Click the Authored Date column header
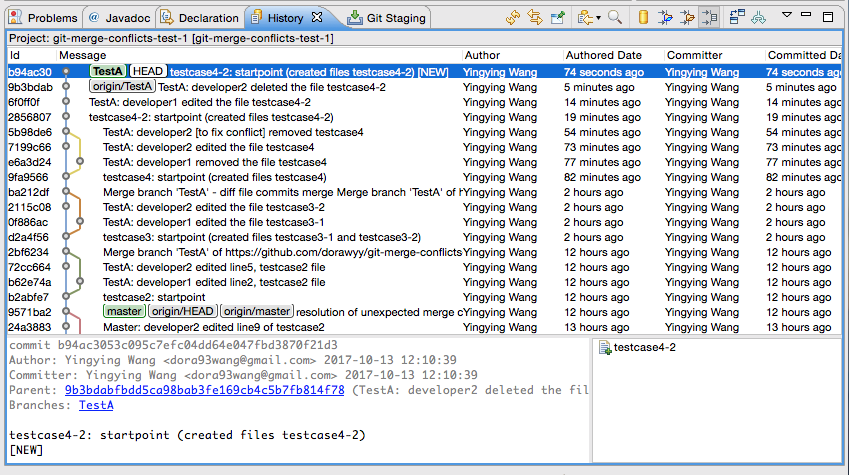Viewport: 849px width, 475px height. pyautogui.click(x=613, y=55)
